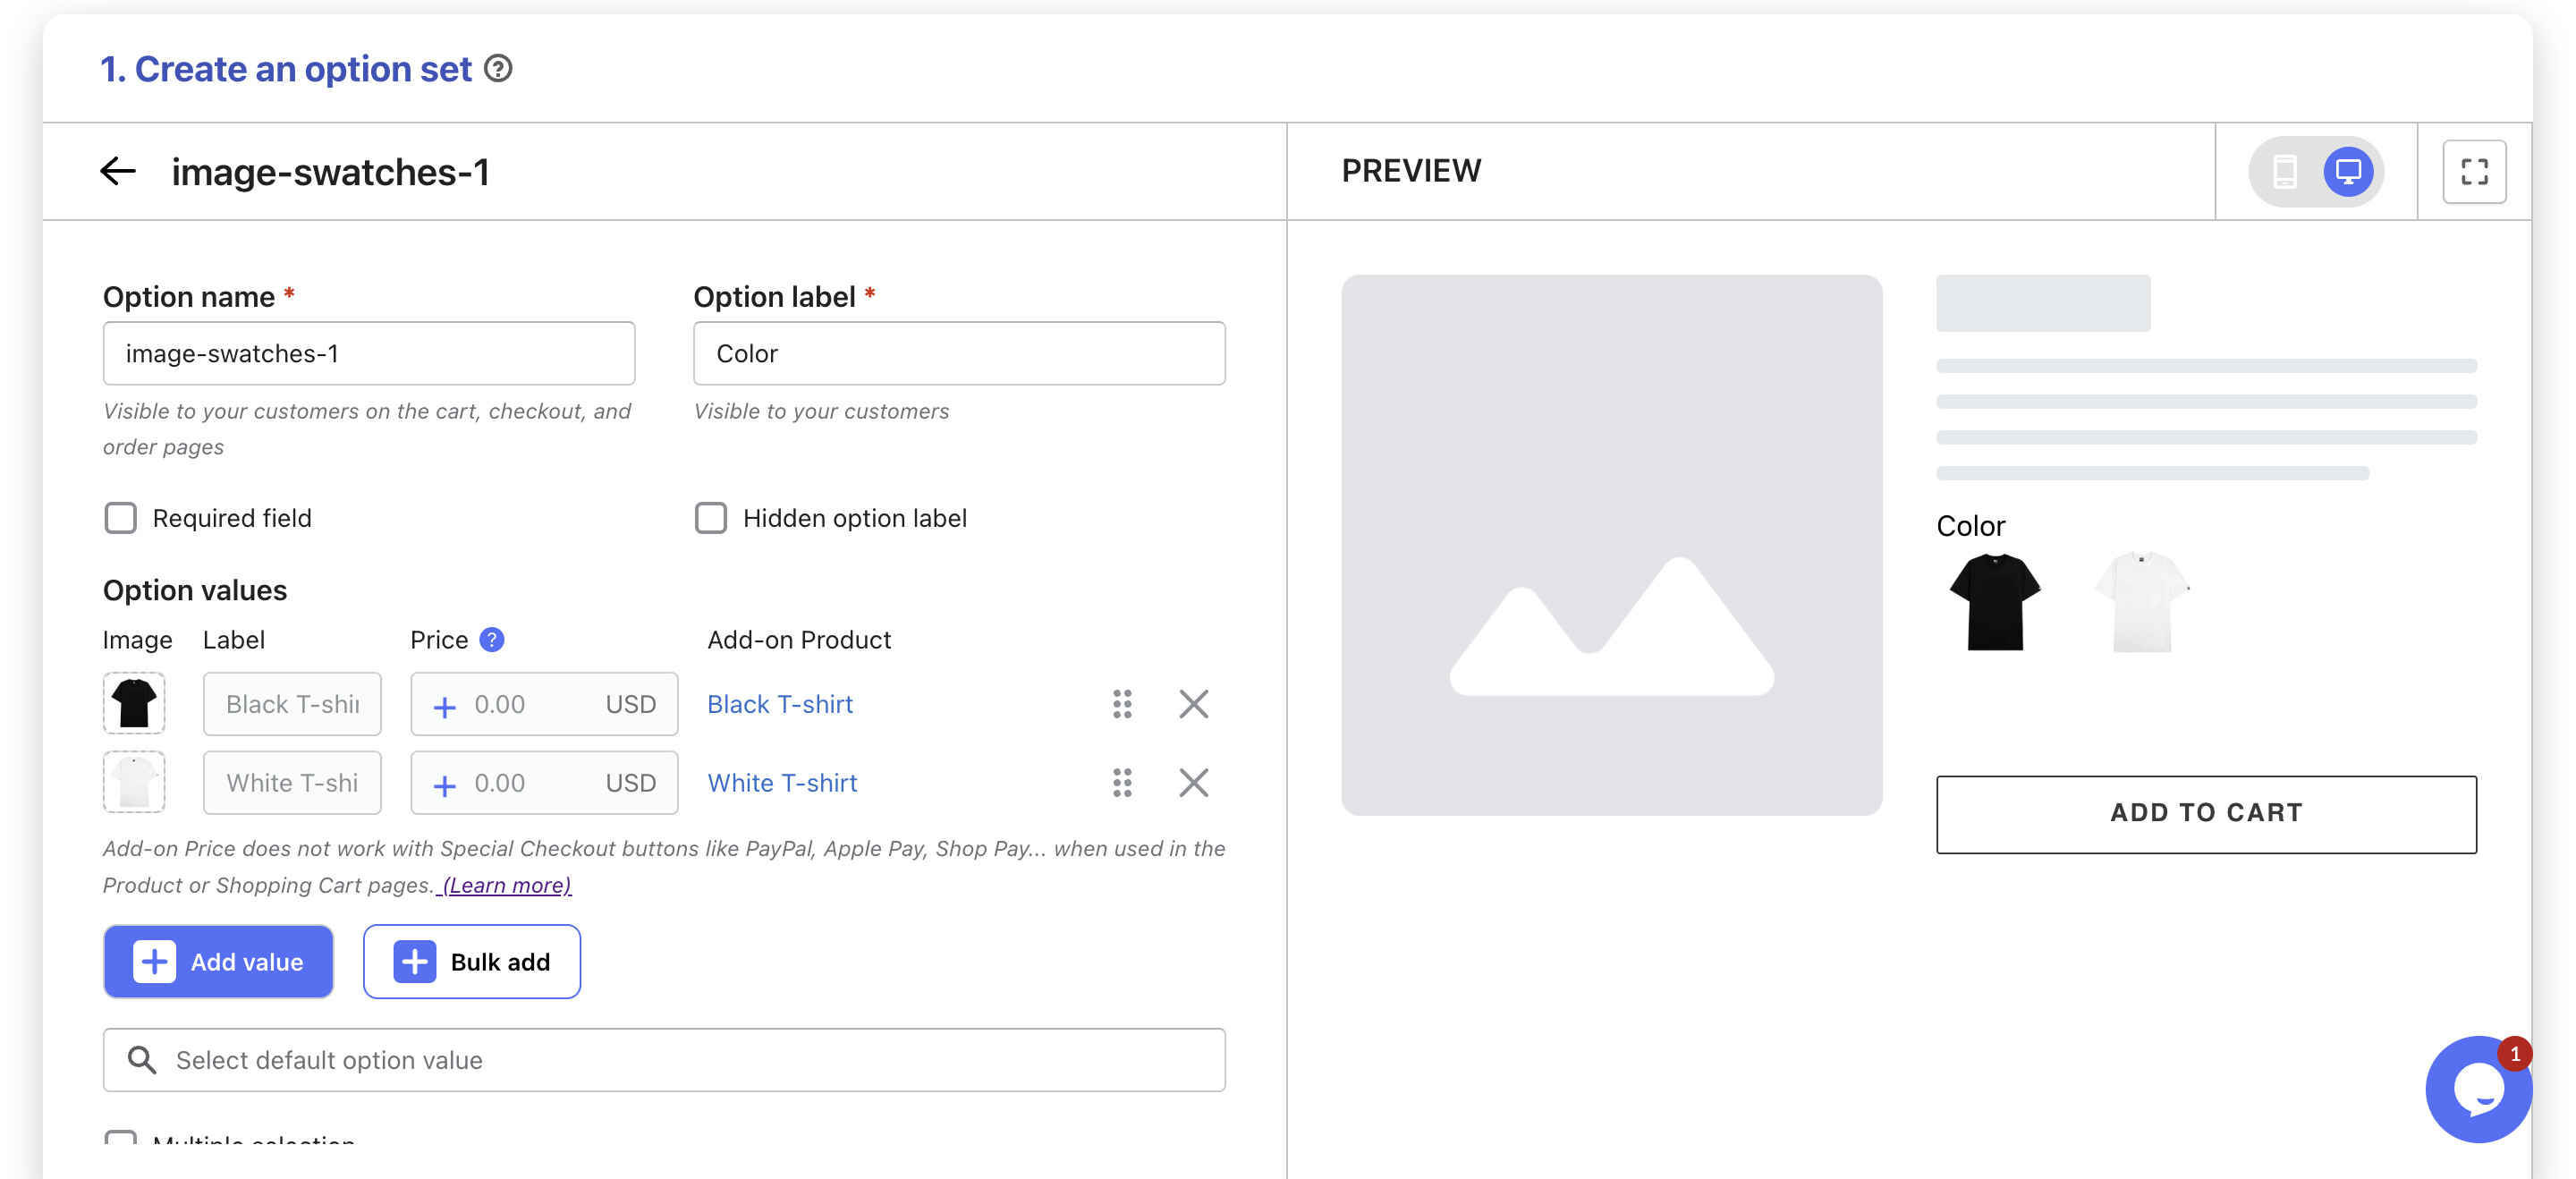Viewport: 2576px width, 1179px height.
Task: Grab the drag handle for Black T-shirt row
Action: [1122, 704]
